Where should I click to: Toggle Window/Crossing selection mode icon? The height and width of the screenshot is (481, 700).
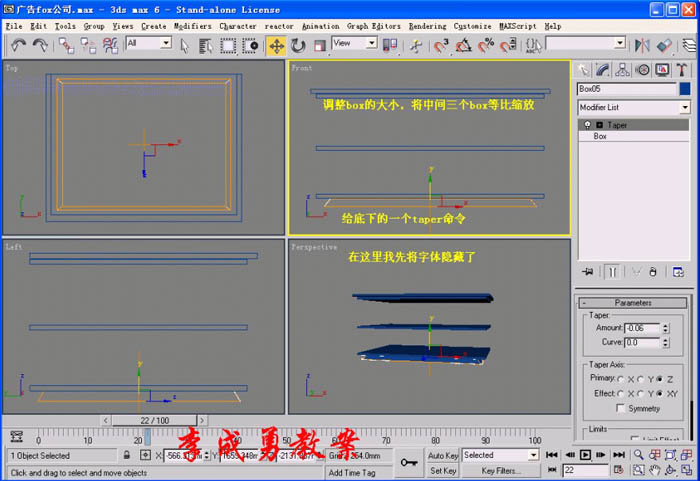250,46
